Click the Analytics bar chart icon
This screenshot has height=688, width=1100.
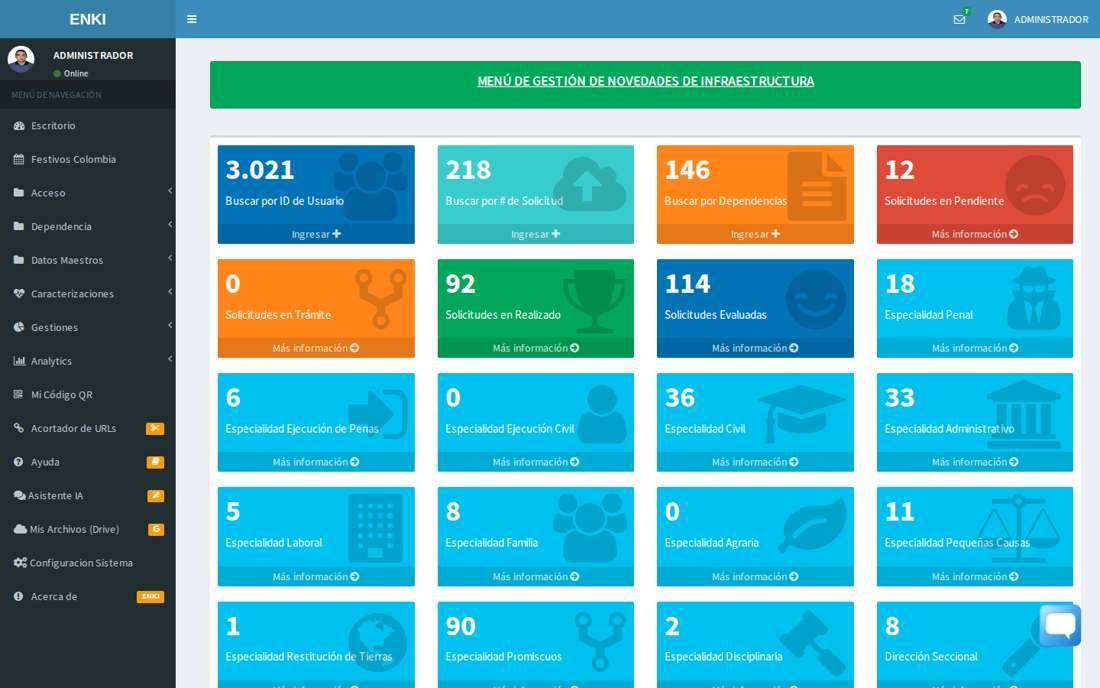click(19, 361)
